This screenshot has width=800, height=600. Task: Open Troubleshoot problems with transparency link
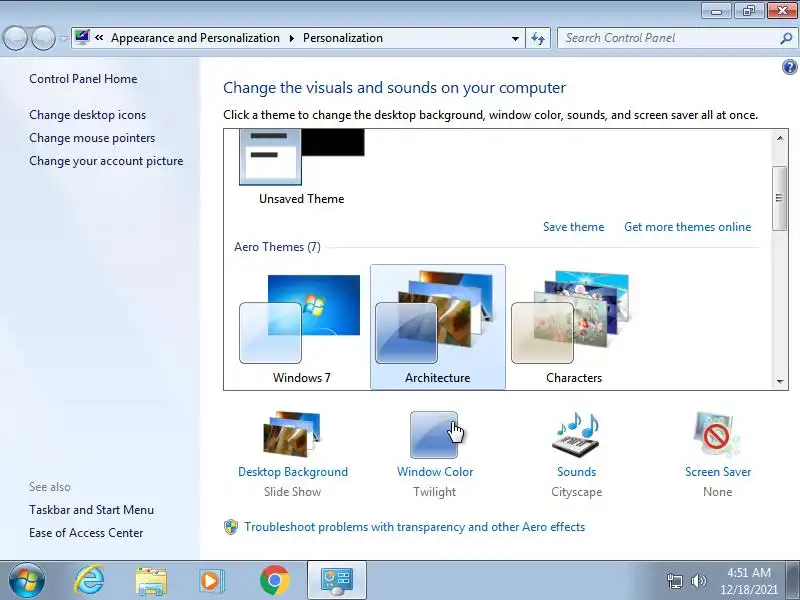pos(414,527)
